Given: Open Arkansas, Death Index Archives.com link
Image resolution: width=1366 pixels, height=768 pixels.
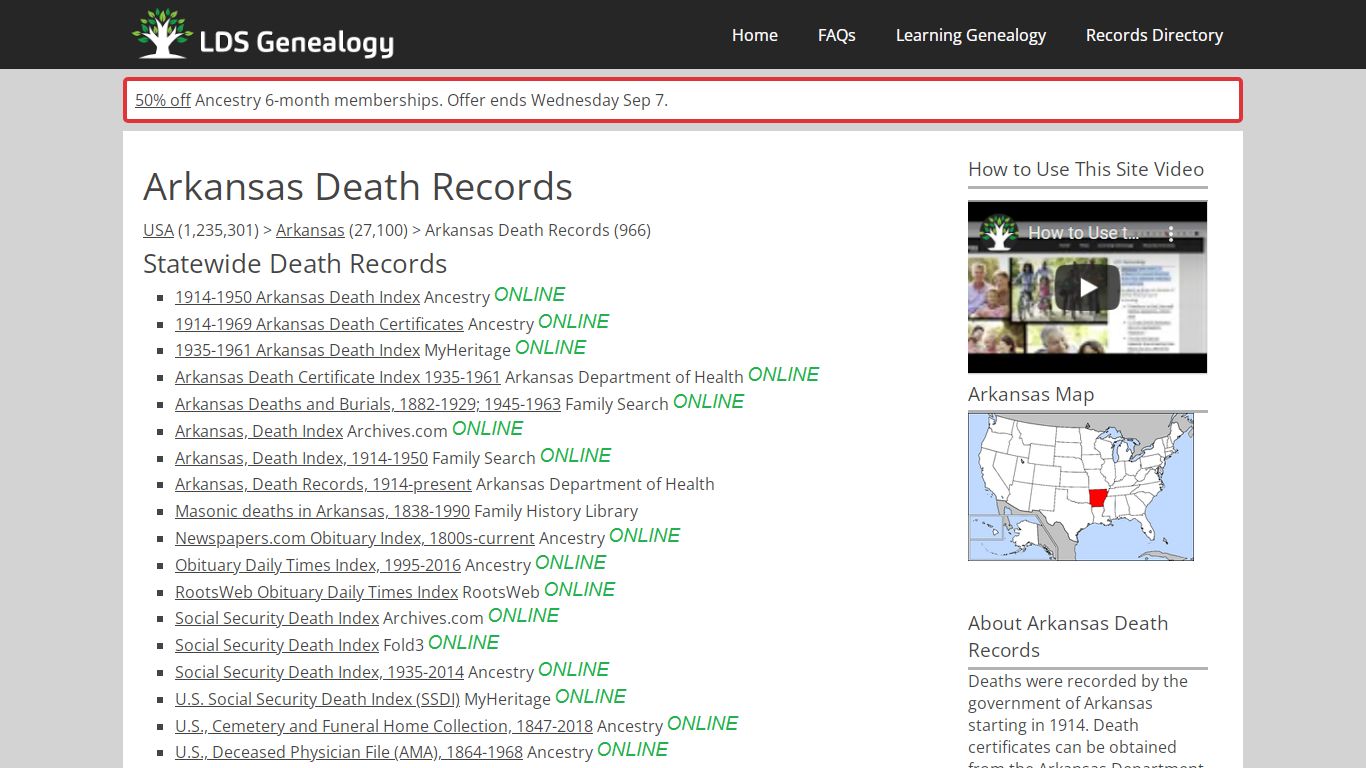Looking at the screenshot, I should pos(259,431).
